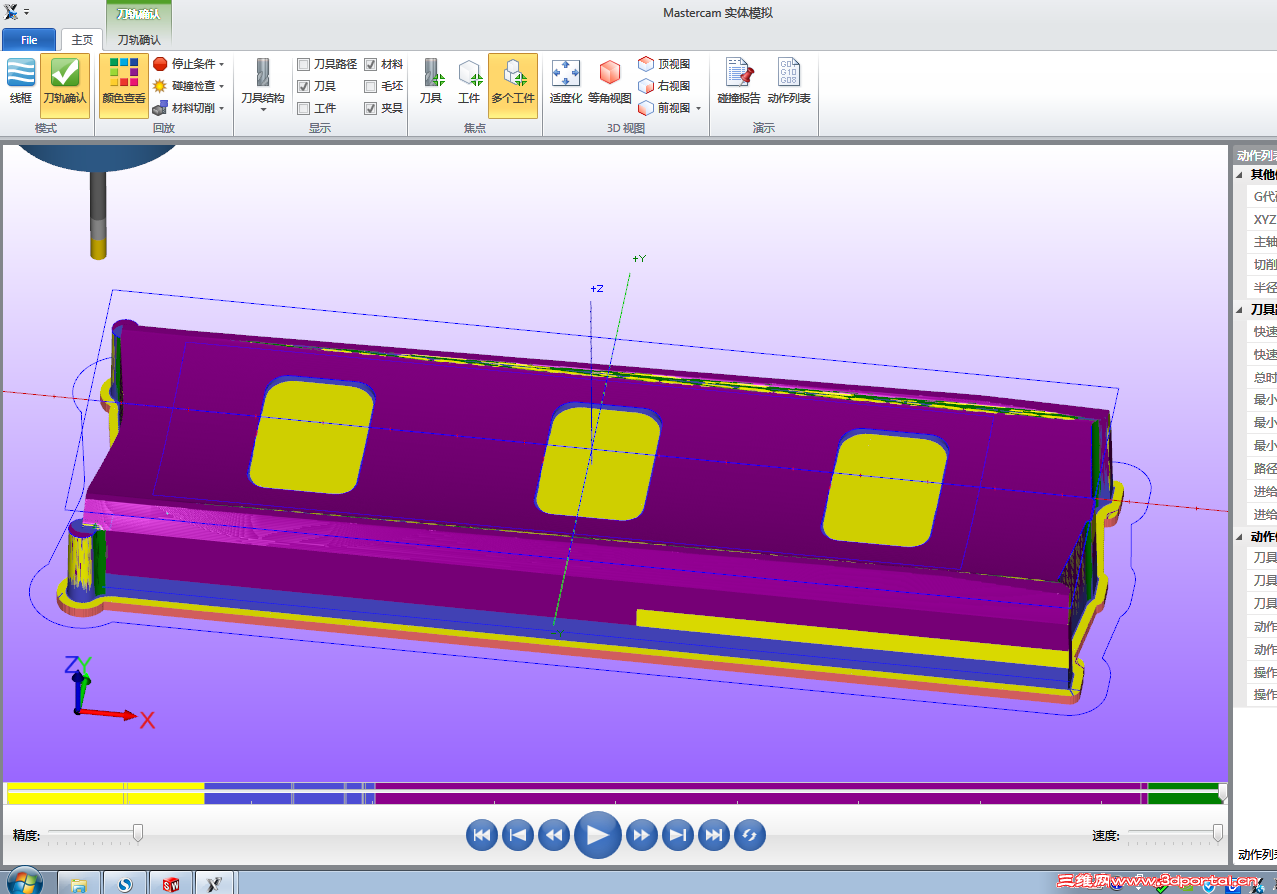Screen dimensions: 1277x894
Task: Jump to the end of the simulation
Action: click(714, 835)
